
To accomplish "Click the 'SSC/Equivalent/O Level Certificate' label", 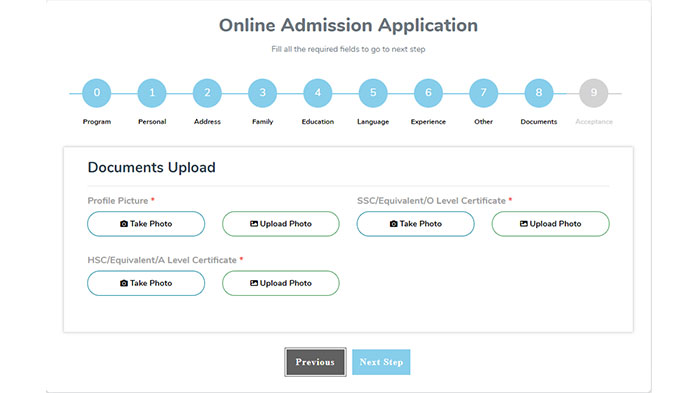I will (x=431, y=201).
